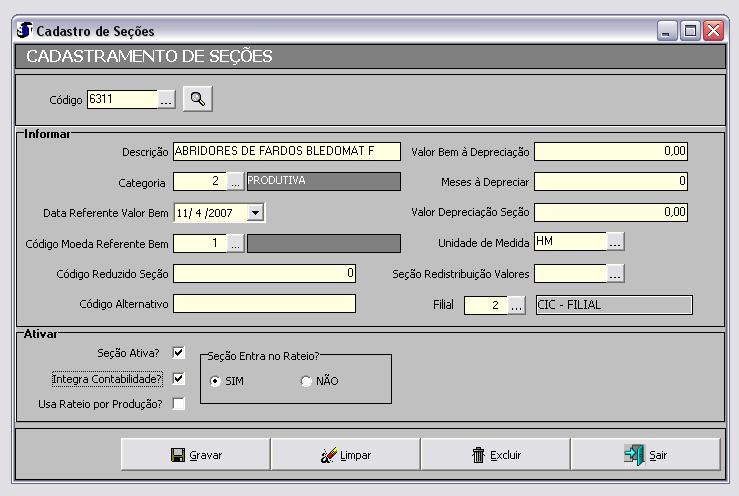The image size is (739, 496).
Task: Click the Meses à Depreciar field
Action: pos(610,182)
